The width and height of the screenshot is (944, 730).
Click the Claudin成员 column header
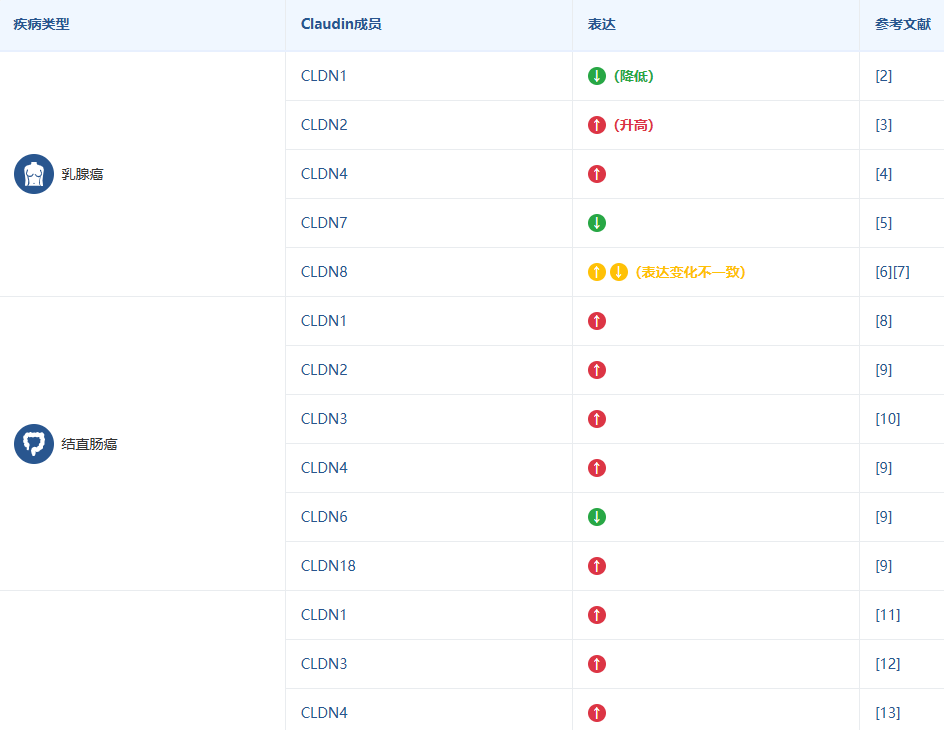click(x=341, y=24)
